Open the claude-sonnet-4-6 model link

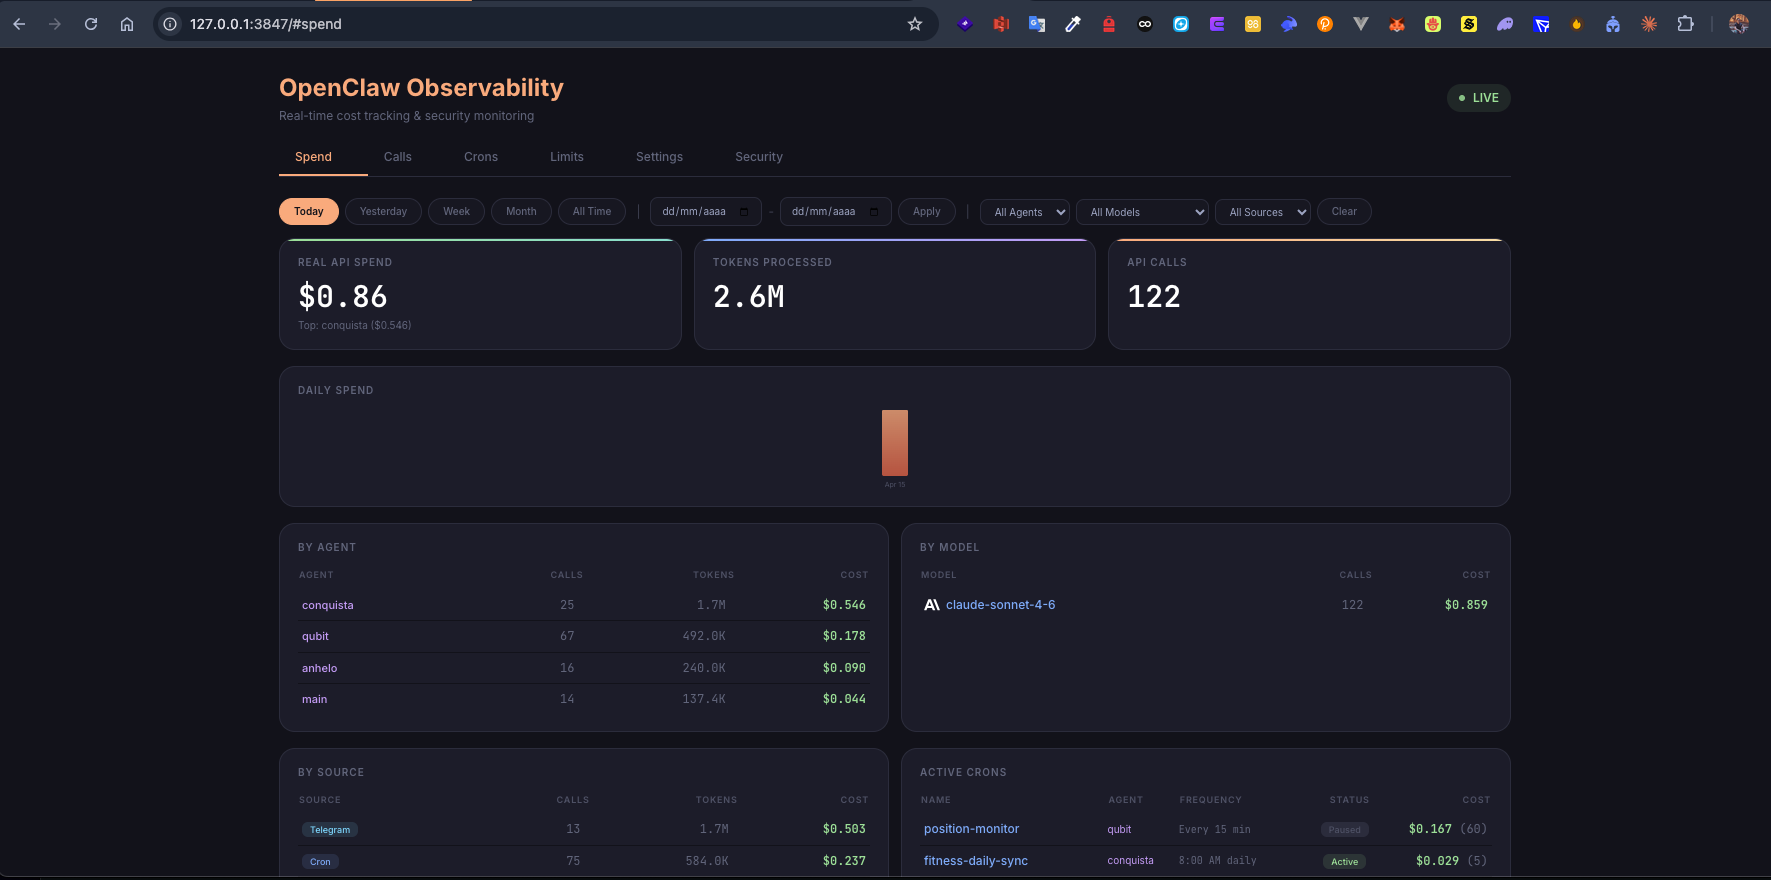click(x=1000, y=605)
